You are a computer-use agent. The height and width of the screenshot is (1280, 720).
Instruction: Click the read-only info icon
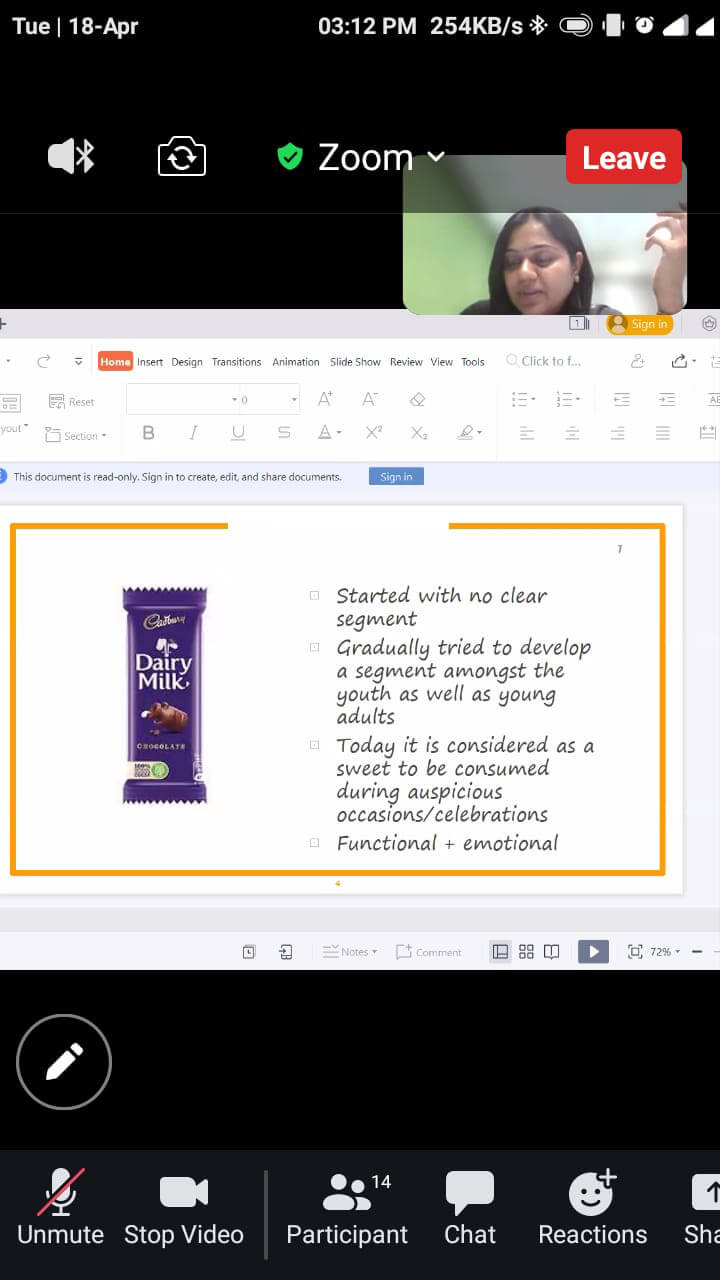(3, 477)
